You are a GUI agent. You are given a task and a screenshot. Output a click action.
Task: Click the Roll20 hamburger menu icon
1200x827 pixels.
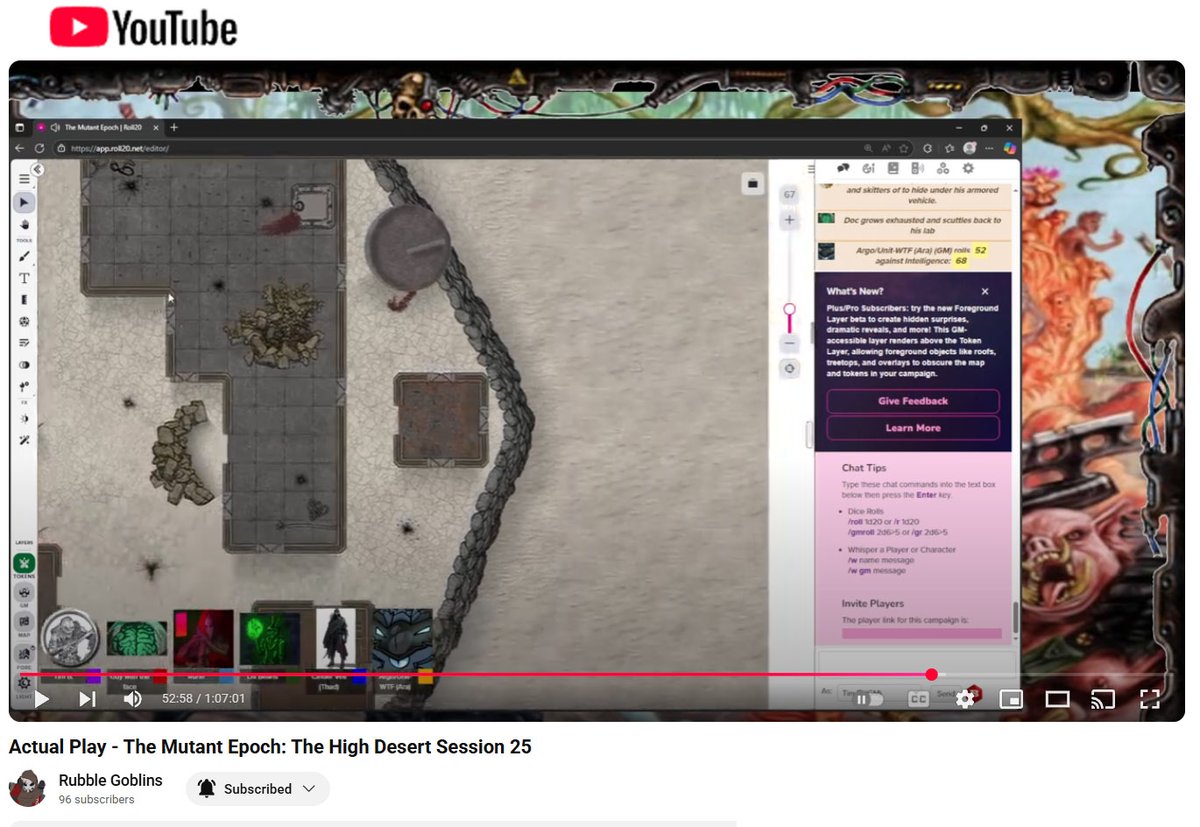coord(24,180)
